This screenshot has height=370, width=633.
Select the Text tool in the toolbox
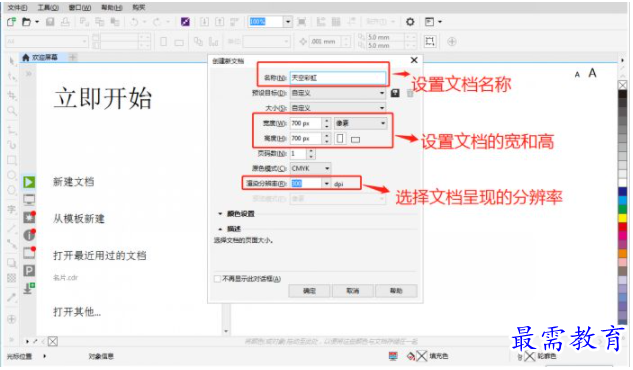point(12,209)
